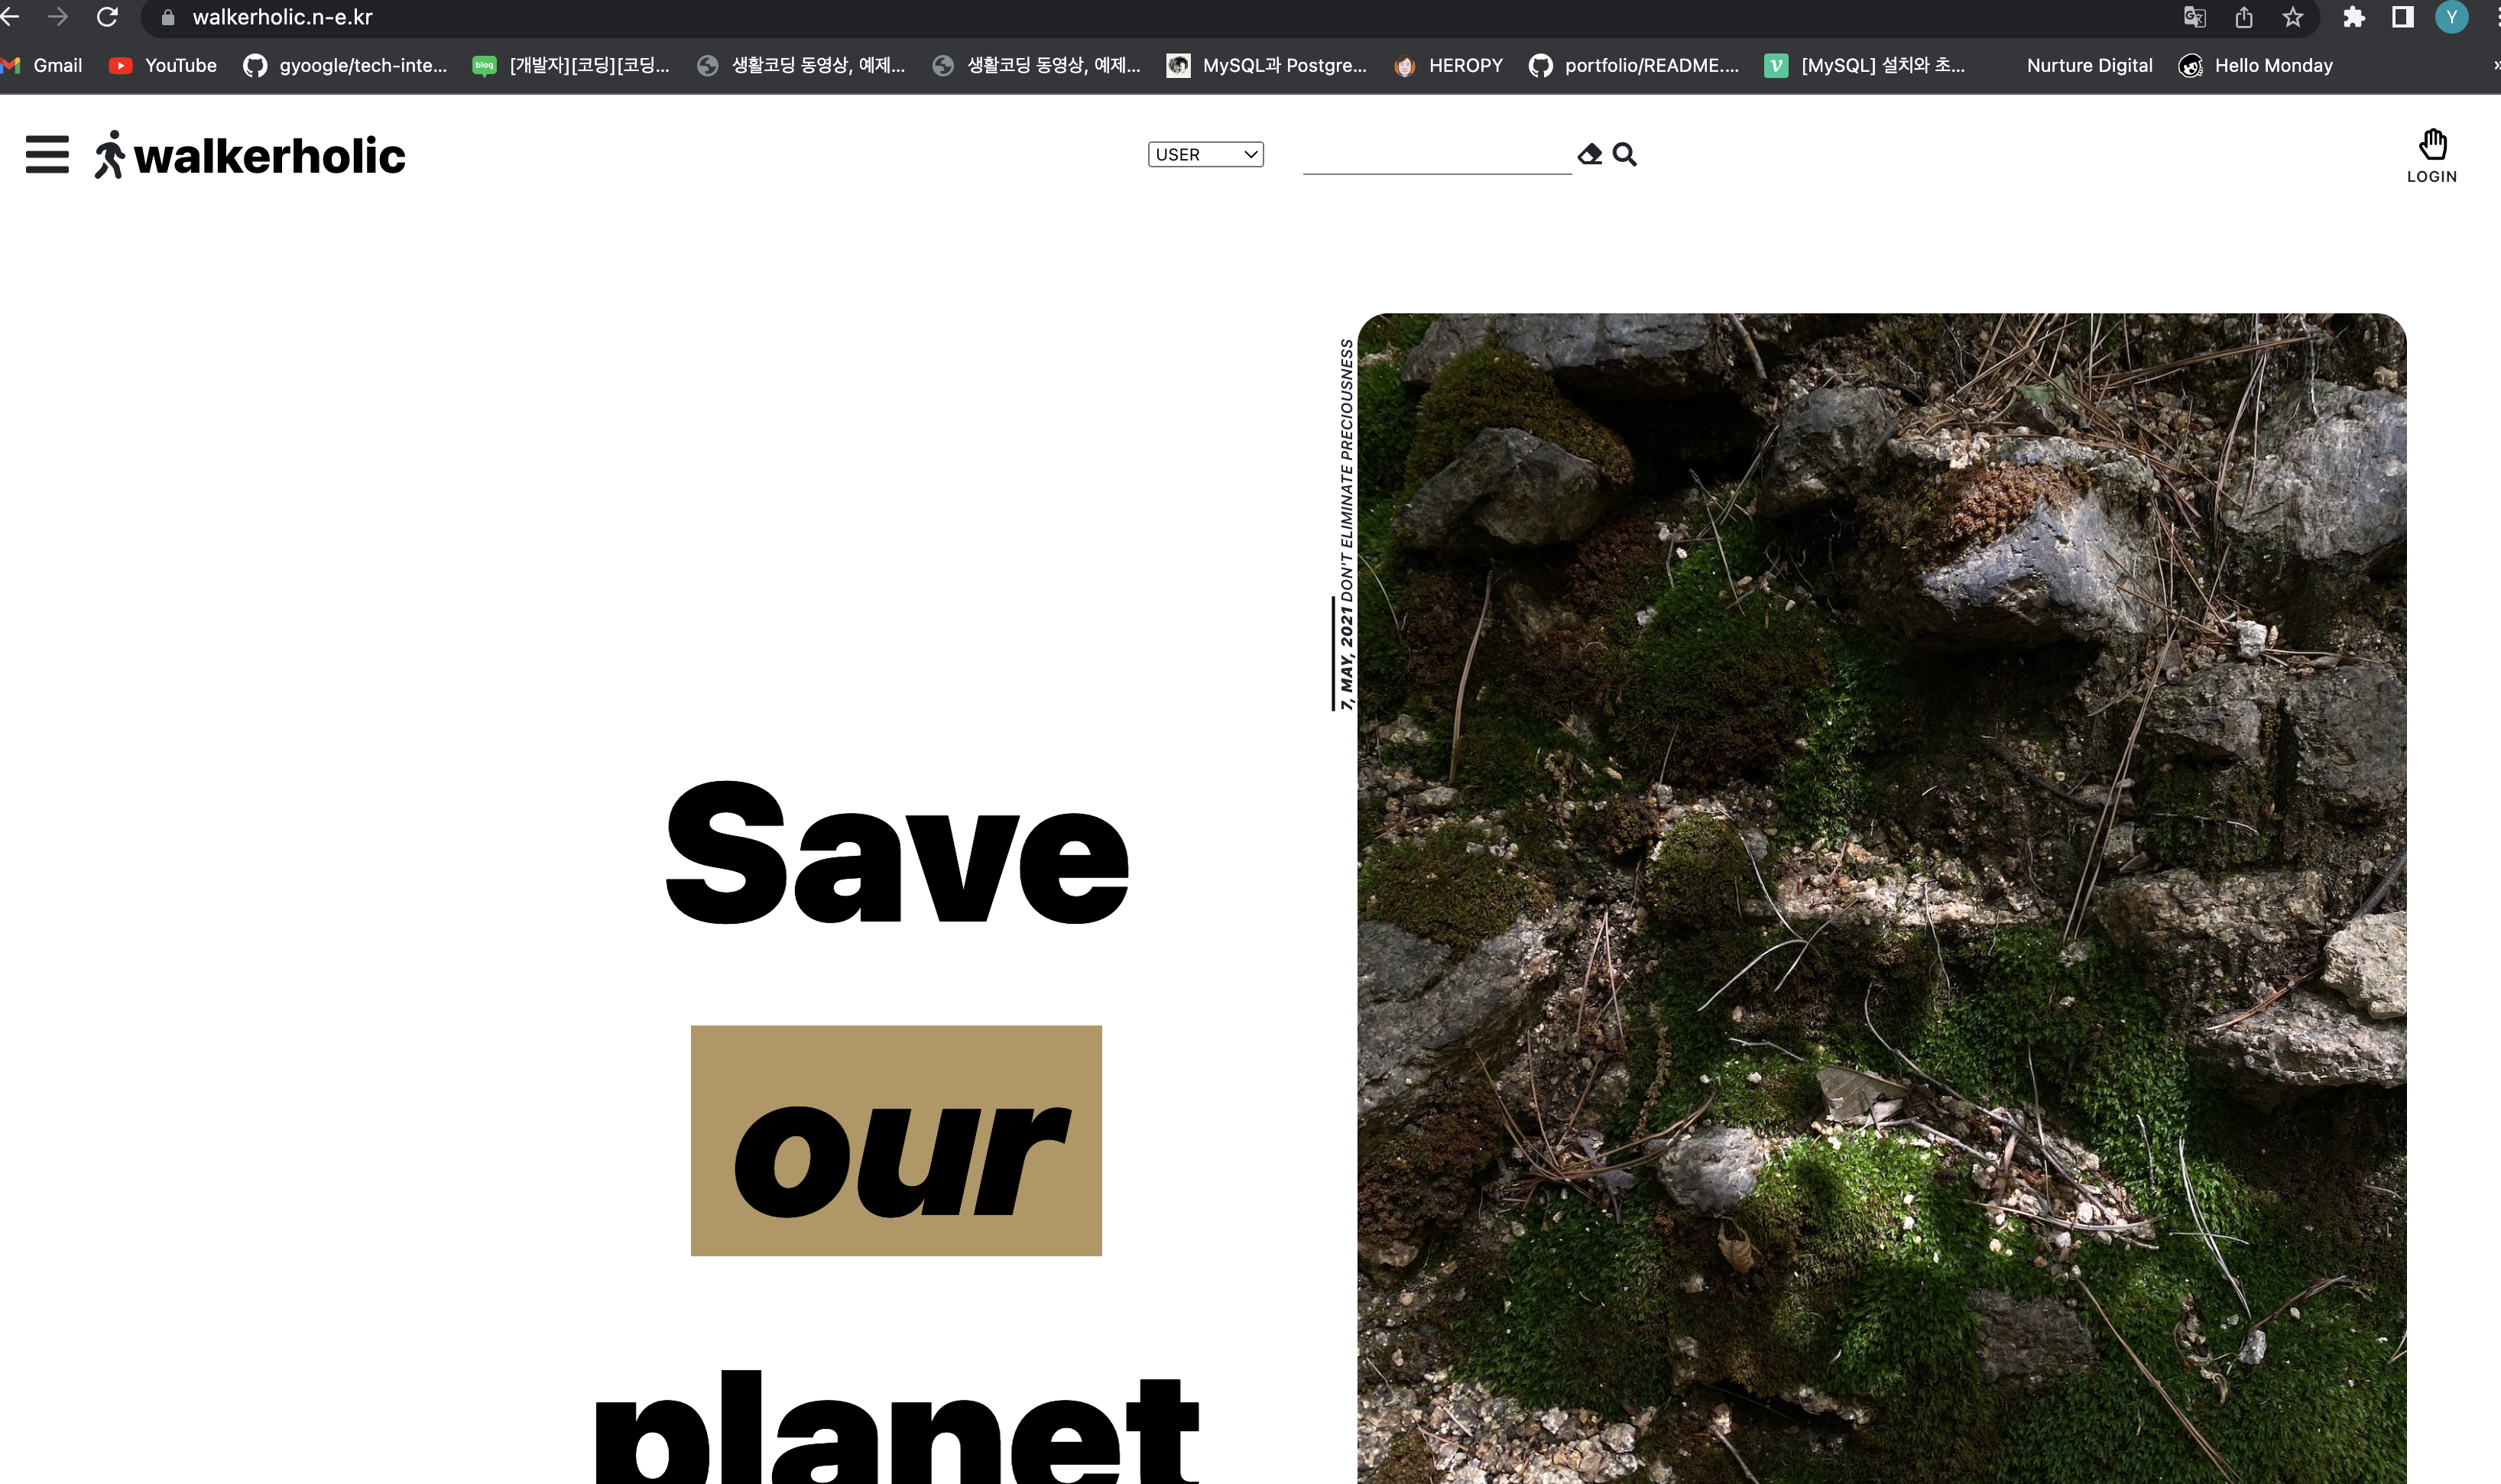
Task: Click the browser forward arrow
Action: 58,17
